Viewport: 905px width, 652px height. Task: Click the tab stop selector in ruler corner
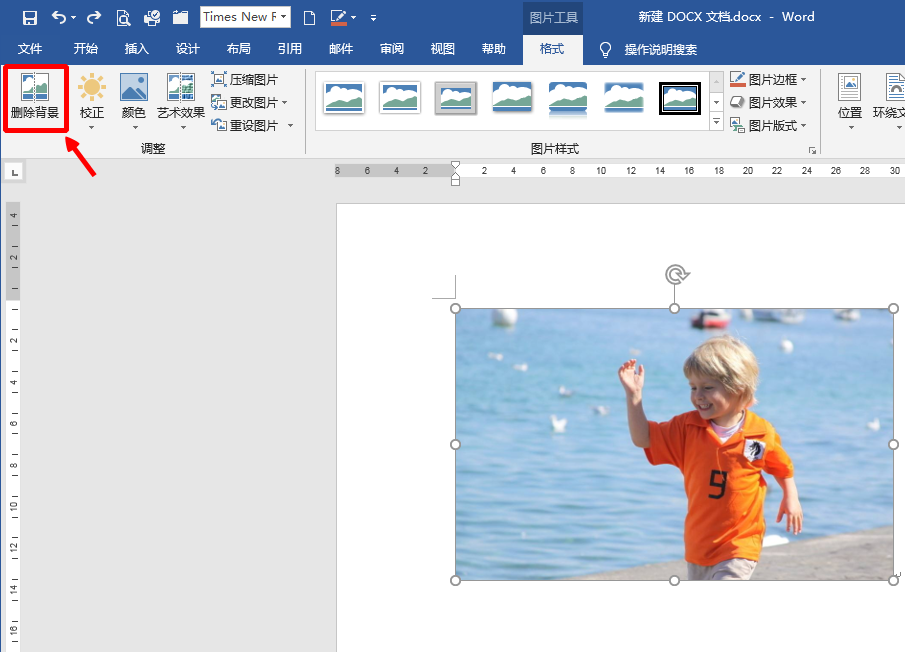point(14,173)
